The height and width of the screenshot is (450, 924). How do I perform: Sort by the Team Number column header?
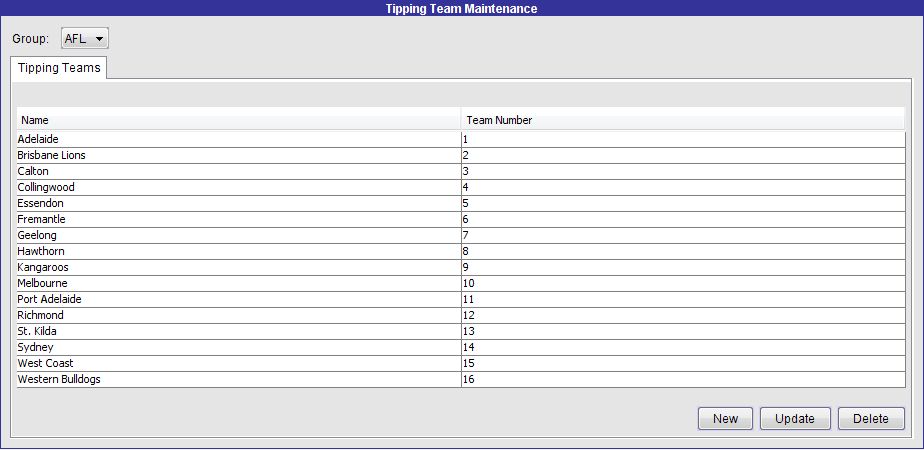tap(682, 120)
